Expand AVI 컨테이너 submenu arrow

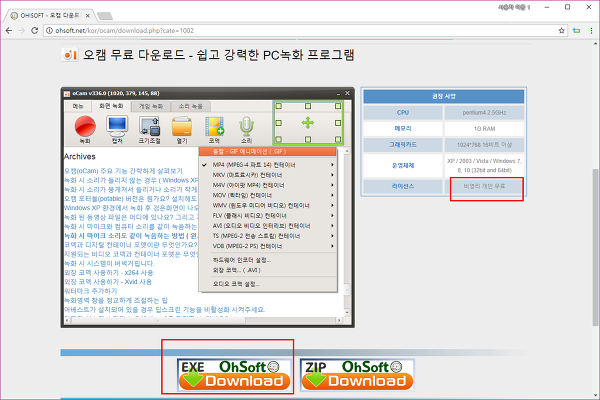click(x=332, y=226)
